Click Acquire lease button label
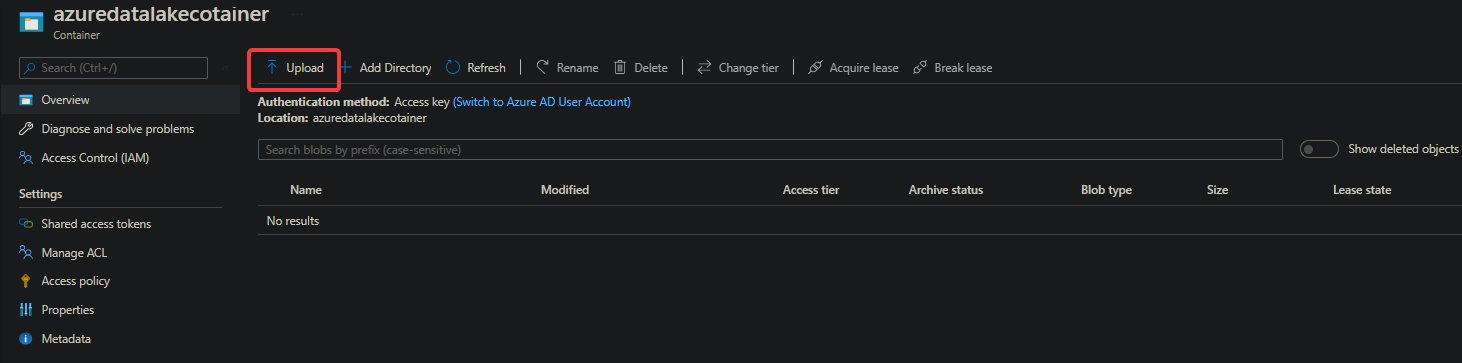This screenshot has height=363, width=1462. click(x=864, y=68)
